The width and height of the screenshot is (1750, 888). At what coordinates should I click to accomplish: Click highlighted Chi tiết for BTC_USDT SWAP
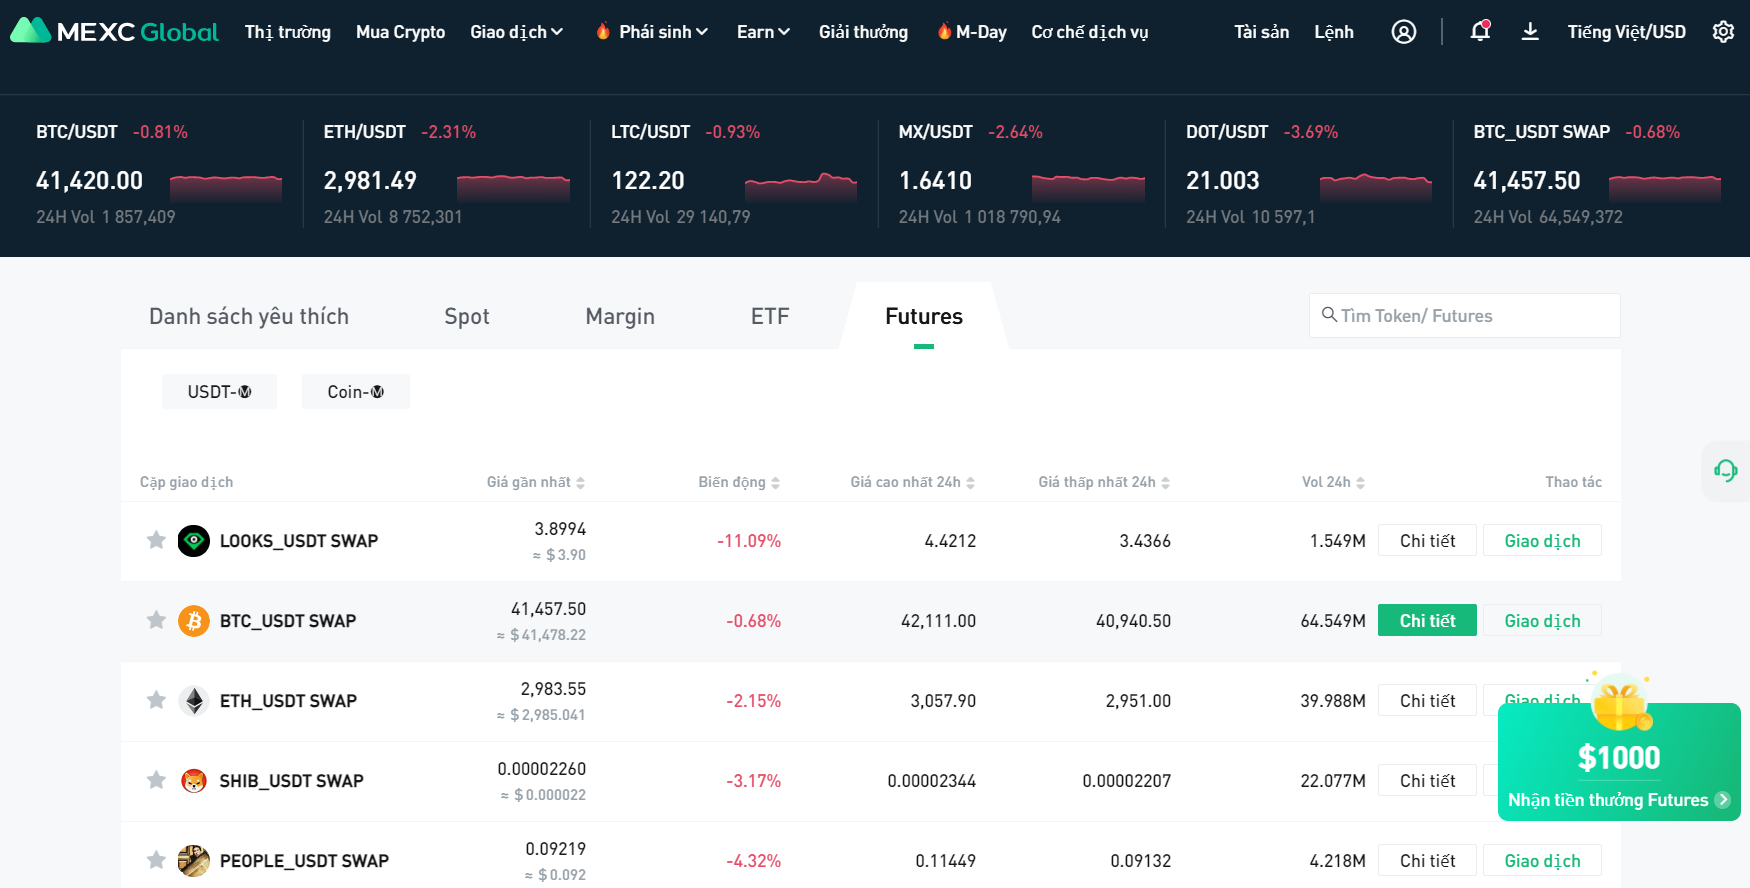coord(1427,621)
